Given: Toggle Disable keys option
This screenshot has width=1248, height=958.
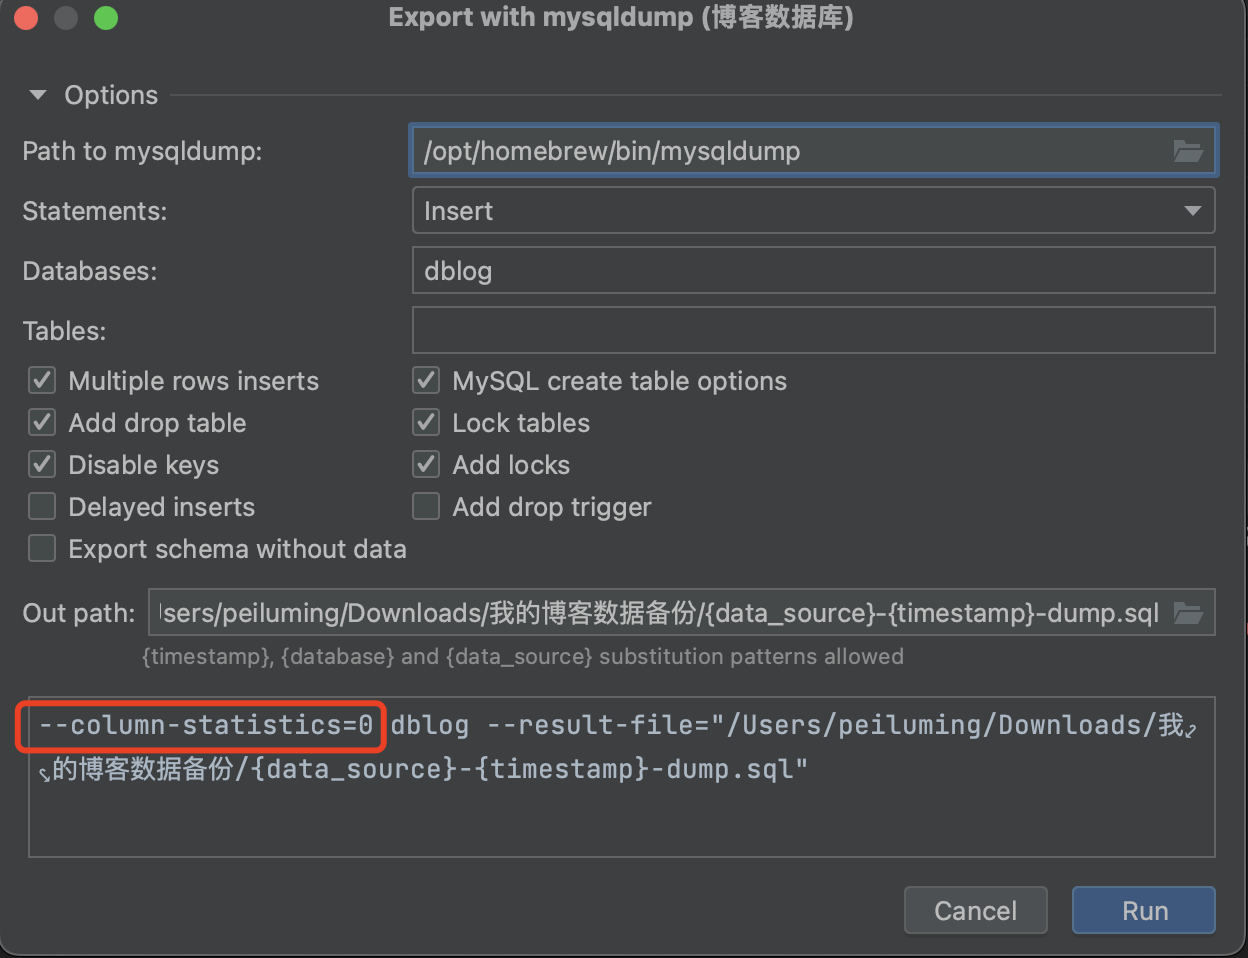Looking at the screenshot, I should point(41,464).
